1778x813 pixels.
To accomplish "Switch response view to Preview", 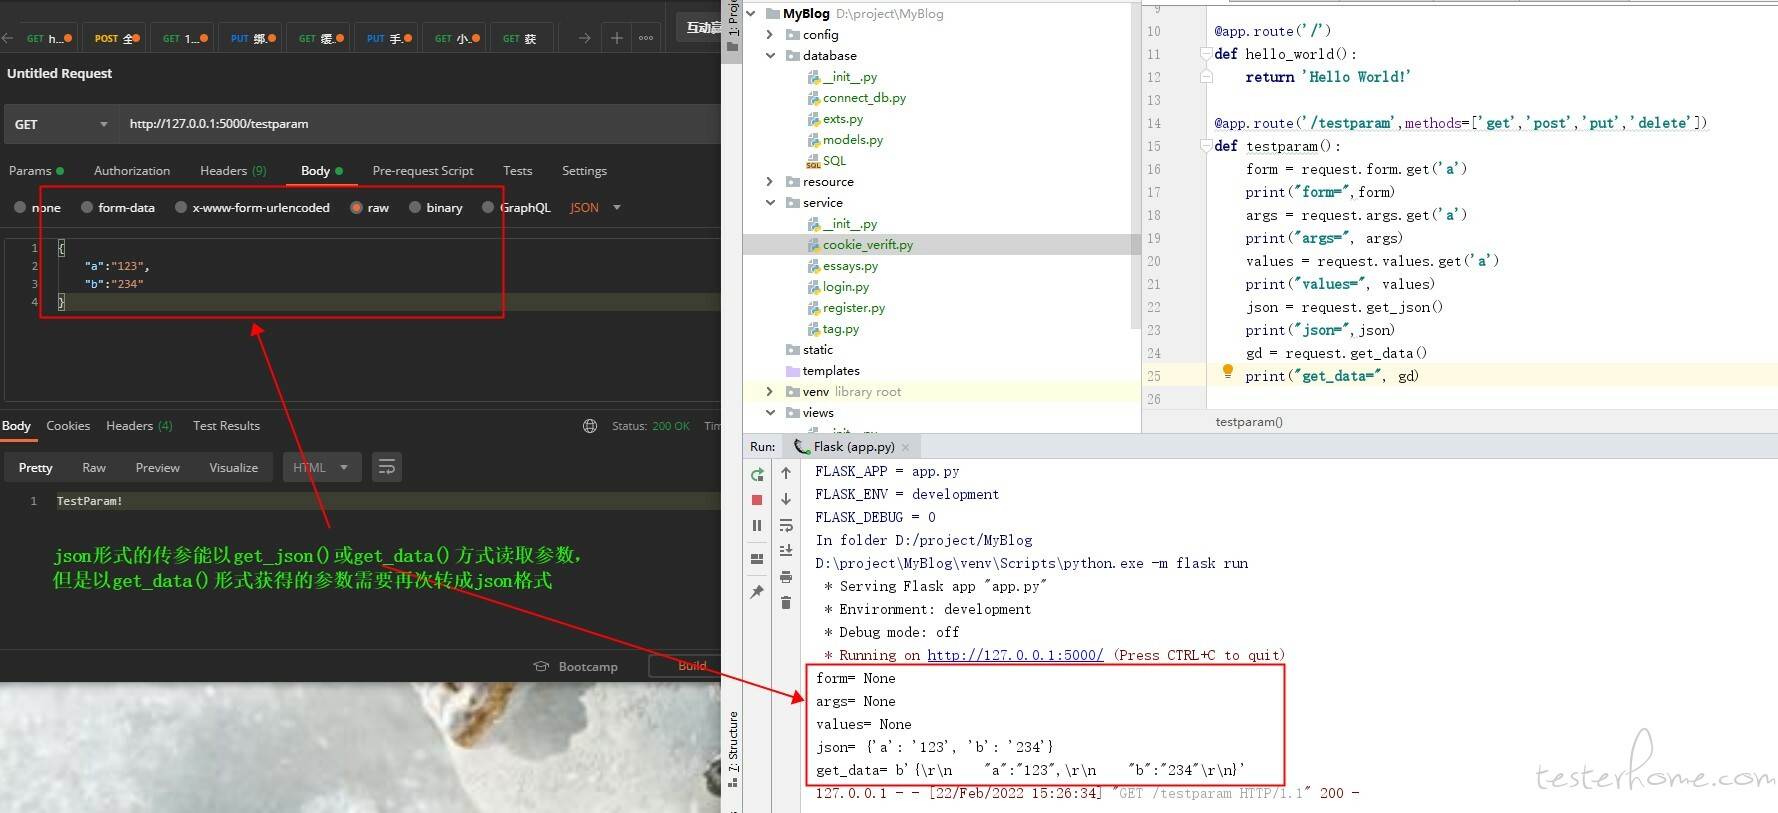I will [158, 468].
